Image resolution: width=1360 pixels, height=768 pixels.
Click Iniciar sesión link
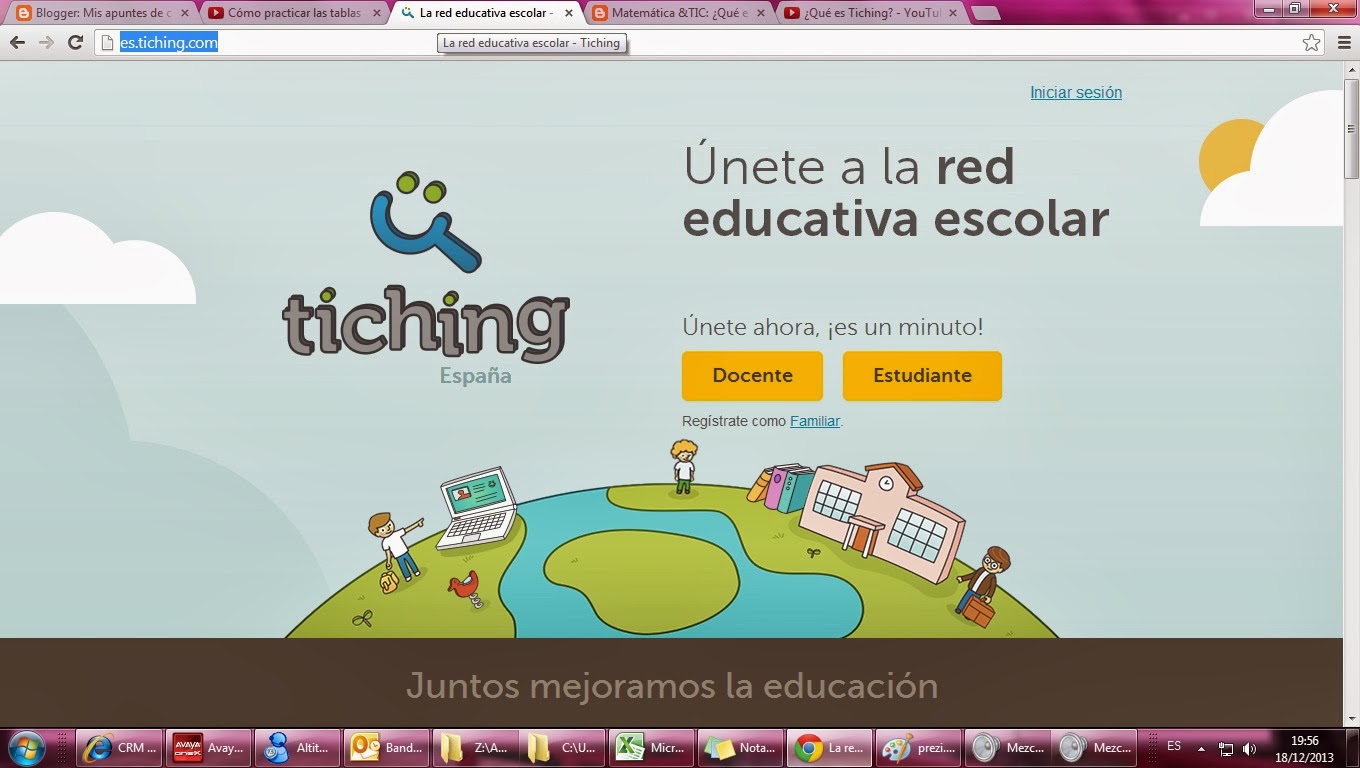(x=1076, y=92)
